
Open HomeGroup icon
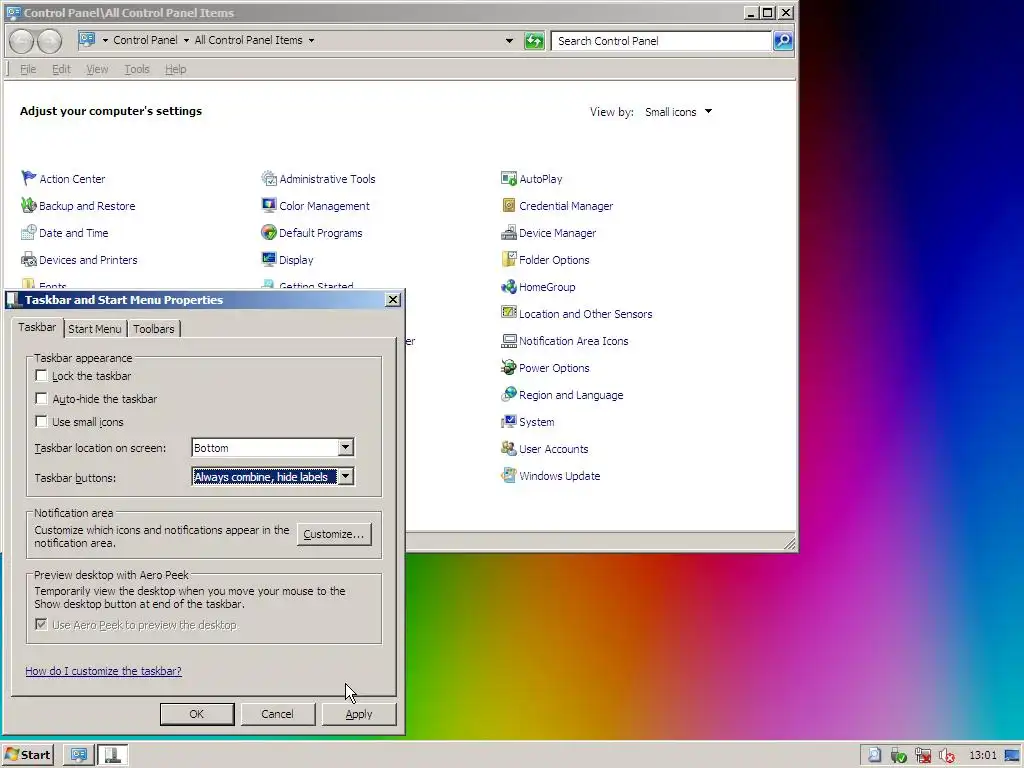[509, 287]
